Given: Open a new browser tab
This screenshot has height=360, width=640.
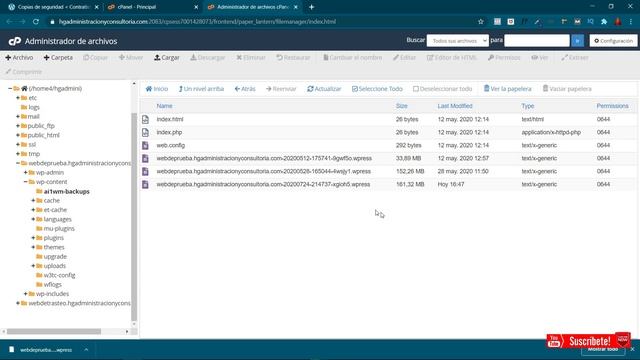Looking at the screenshot, I should coord(311,7).
